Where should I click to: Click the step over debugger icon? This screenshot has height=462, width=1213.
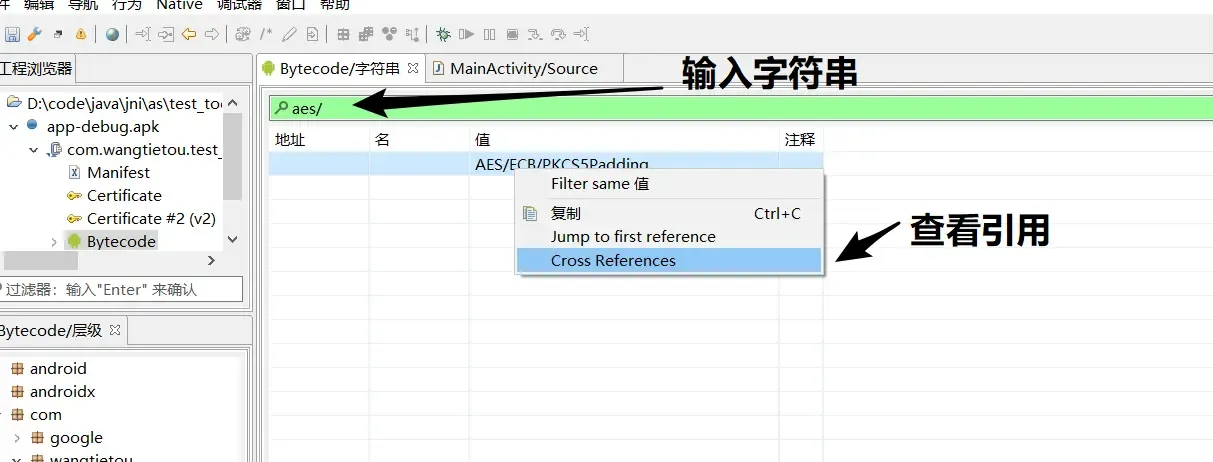(558, 34)
